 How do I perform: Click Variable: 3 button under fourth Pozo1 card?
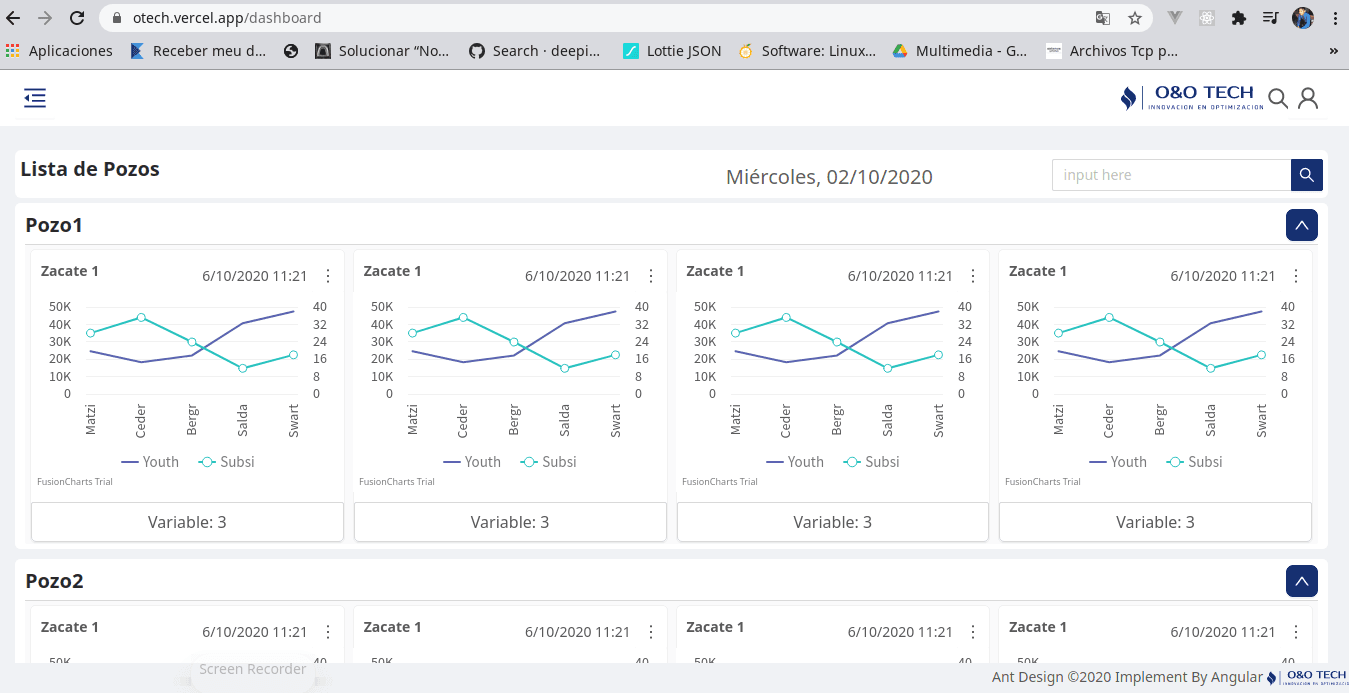coord(1155,522)
